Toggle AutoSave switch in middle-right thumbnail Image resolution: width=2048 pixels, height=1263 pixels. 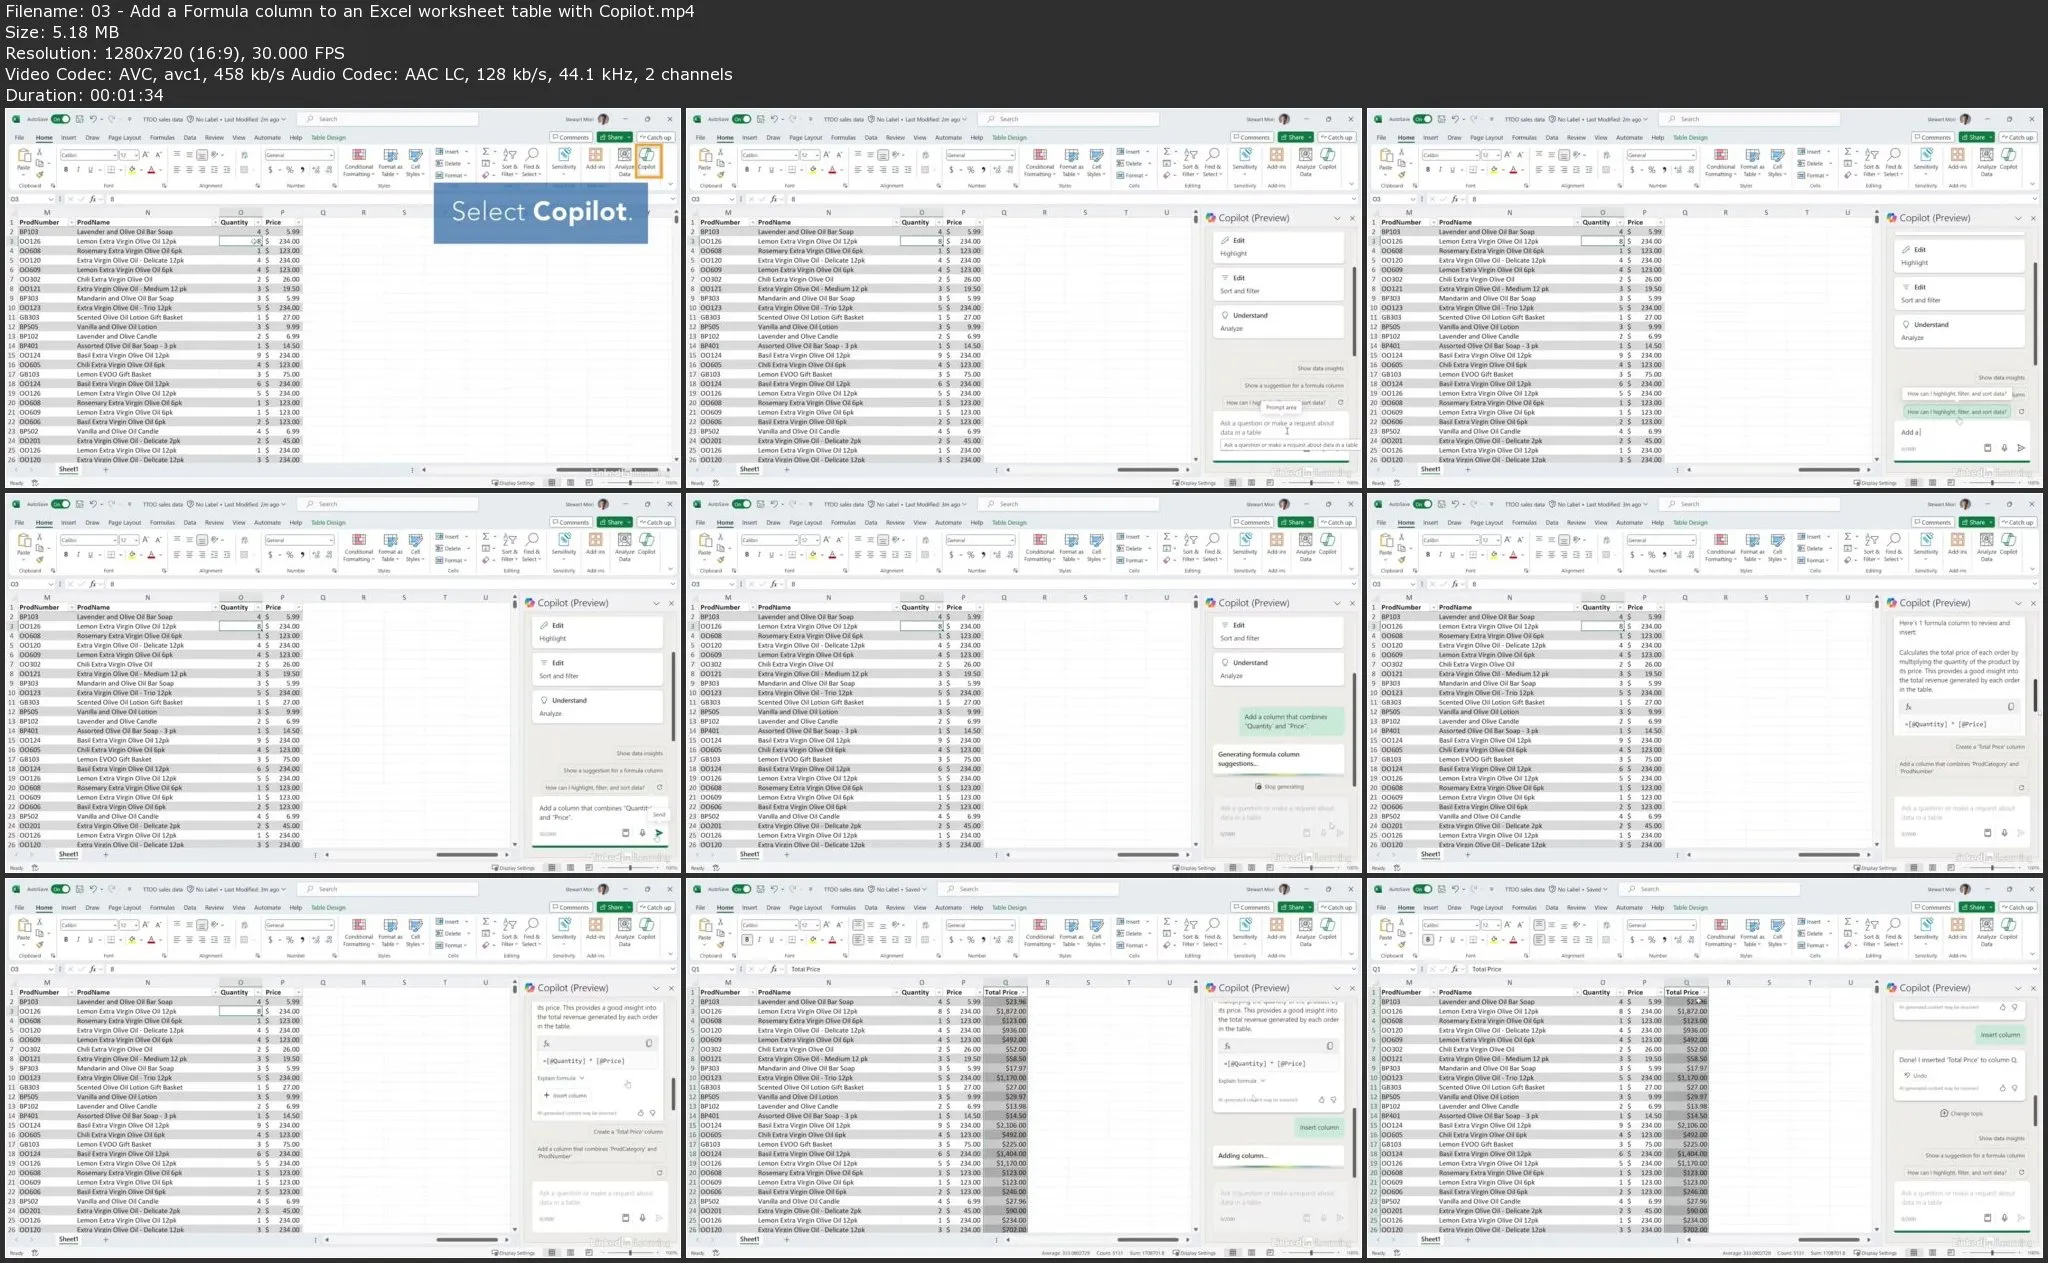pyautogui.click(x=1422, y=504)
